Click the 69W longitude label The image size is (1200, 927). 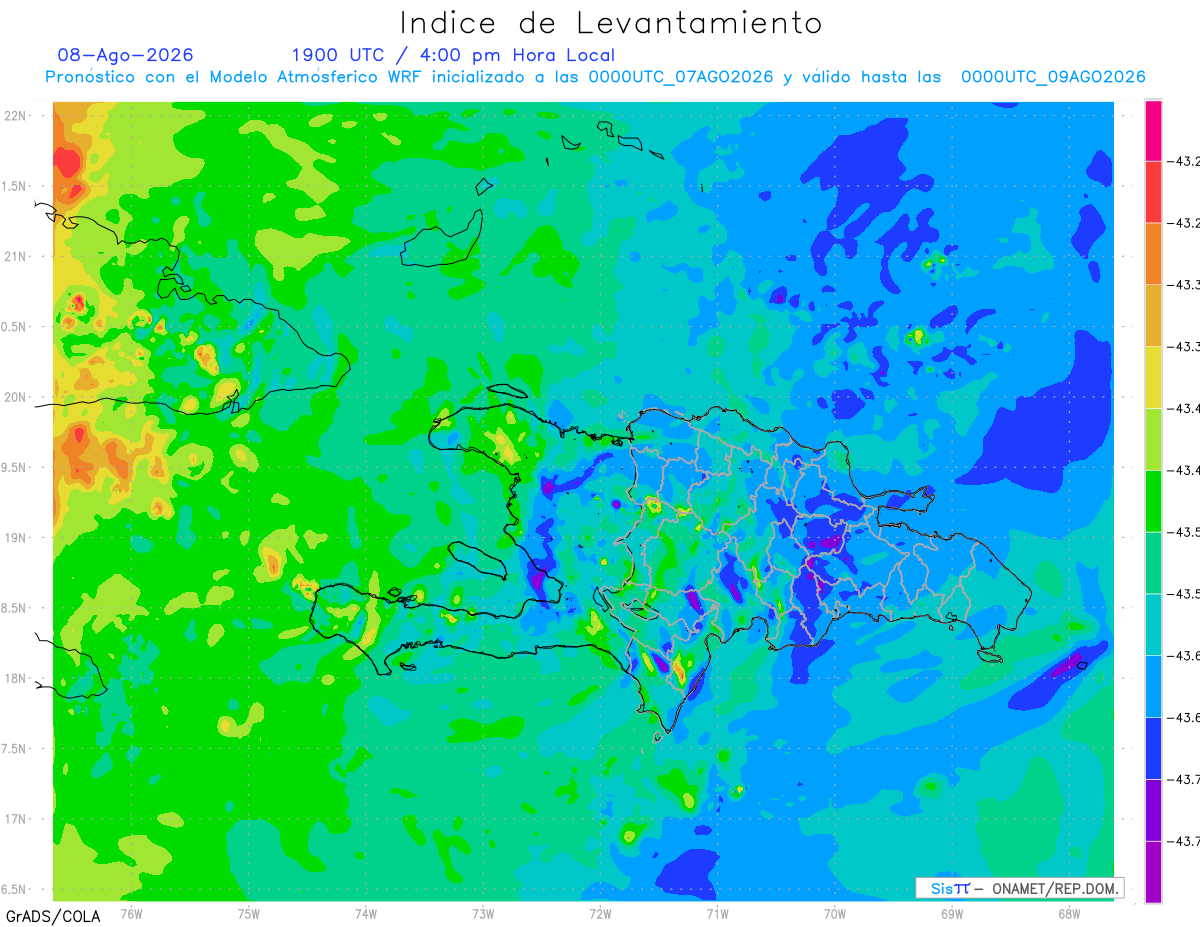coord(952,913)
